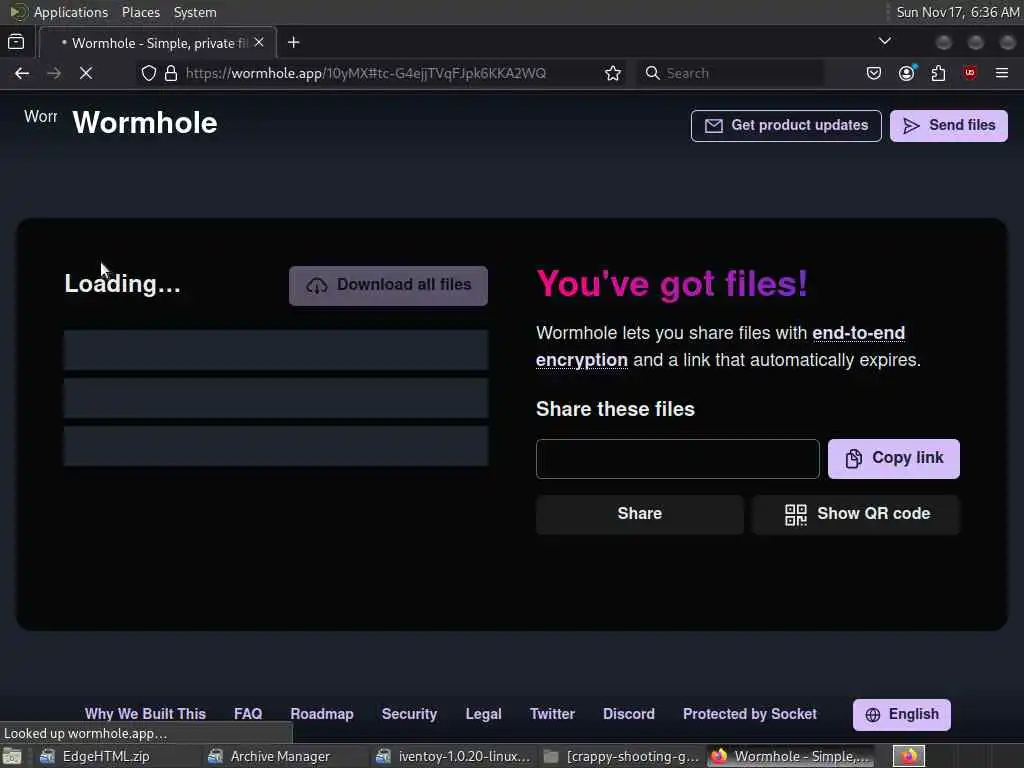Click Download all files button

point(389,285)
